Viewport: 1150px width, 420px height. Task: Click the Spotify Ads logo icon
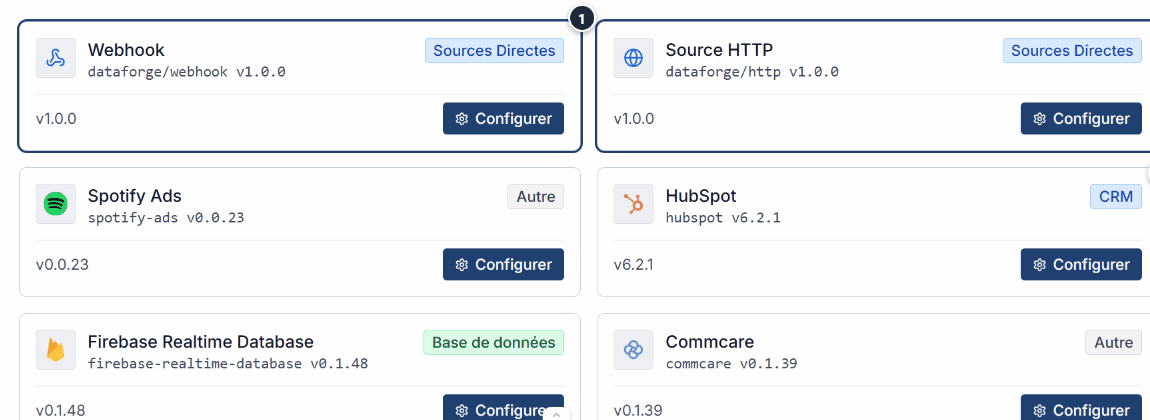(x=56, y=204)
